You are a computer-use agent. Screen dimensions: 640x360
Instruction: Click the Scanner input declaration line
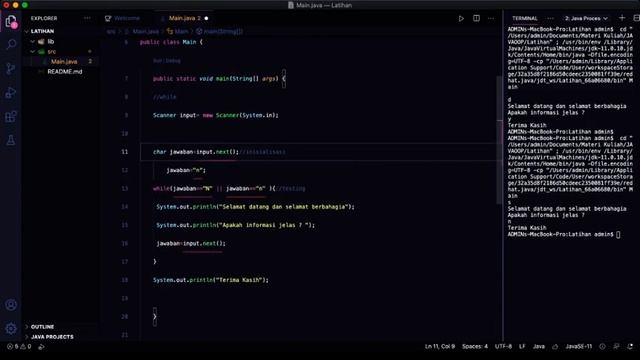[x=216, y=116]
